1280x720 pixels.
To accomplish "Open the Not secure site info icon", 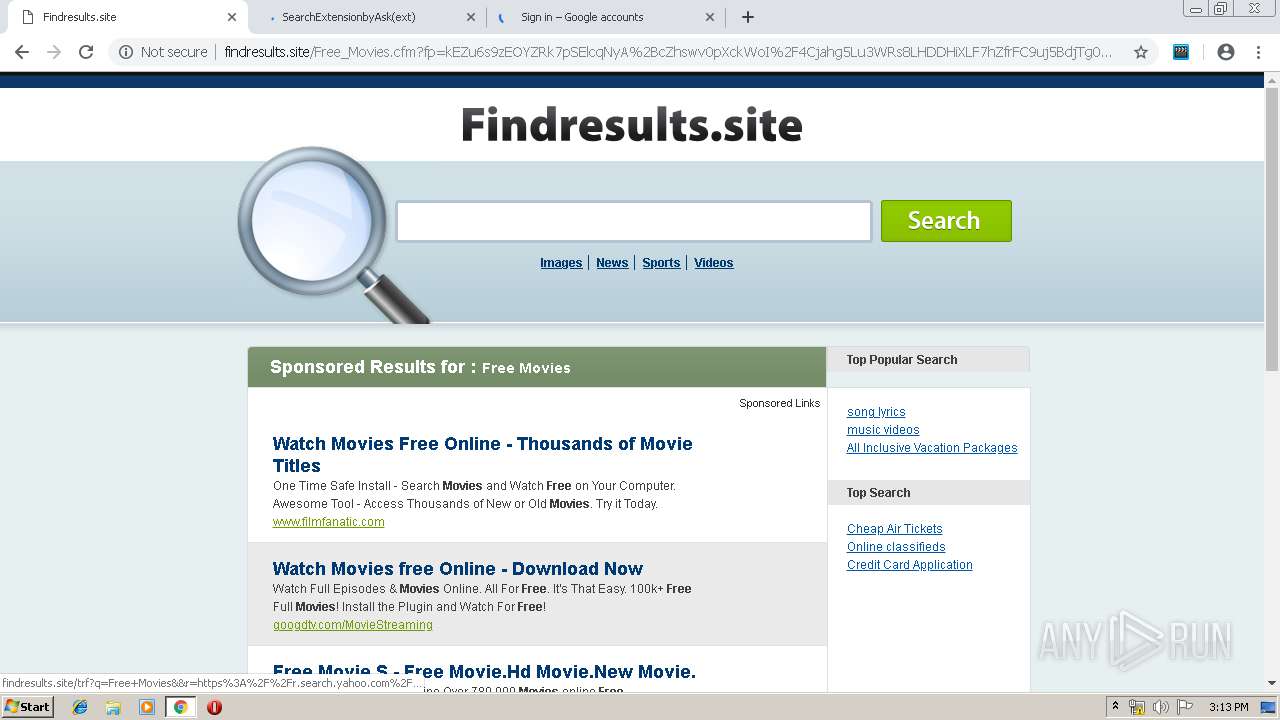I will pyautogui.click(x=126, y=52).
